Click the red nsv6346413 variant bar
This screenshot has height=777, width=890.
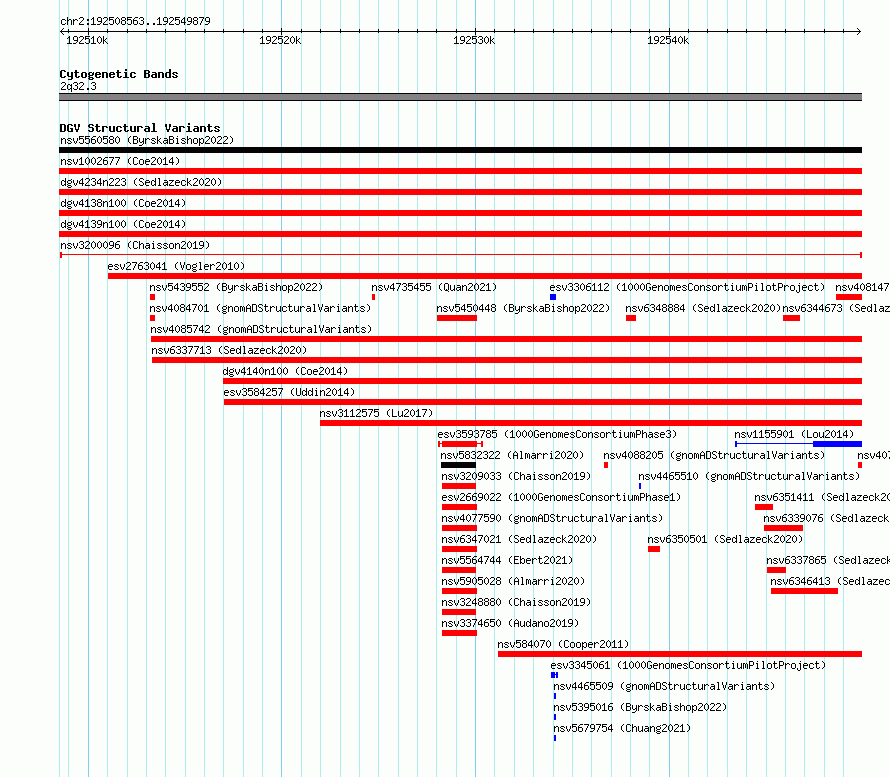pos(804,591)
